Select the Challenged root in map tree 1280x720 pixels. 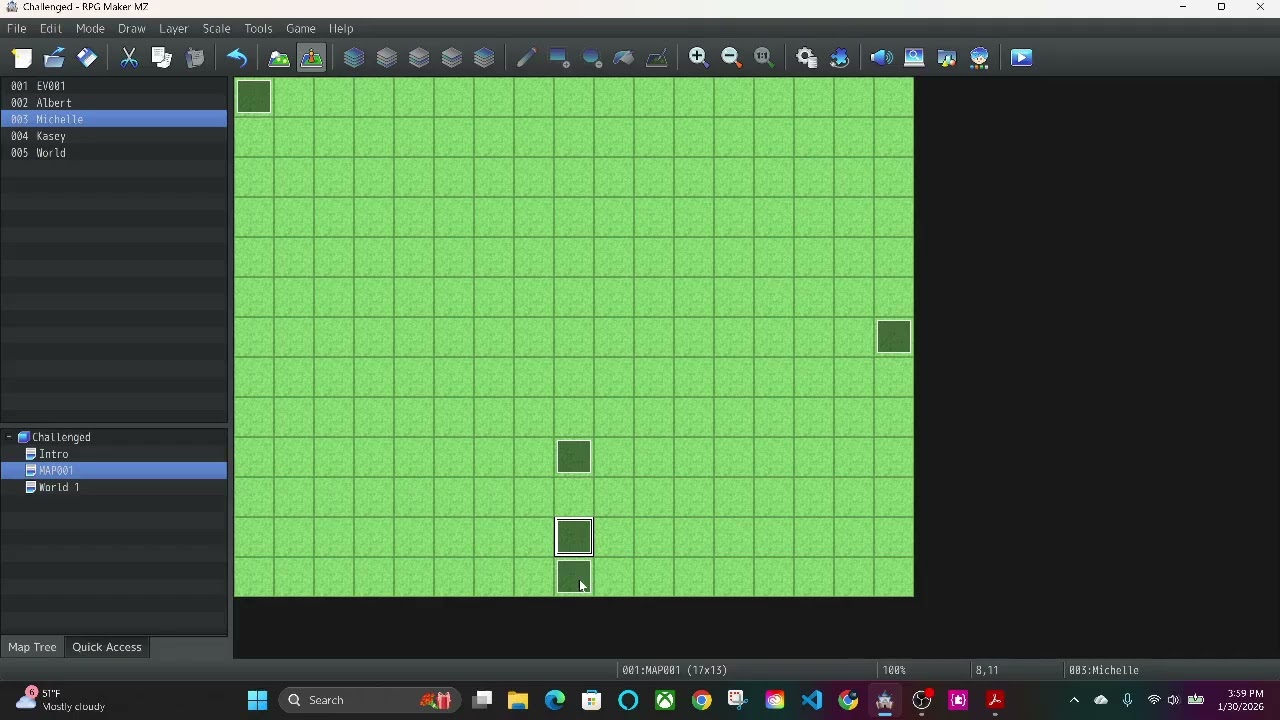click(x=61, y=437)
